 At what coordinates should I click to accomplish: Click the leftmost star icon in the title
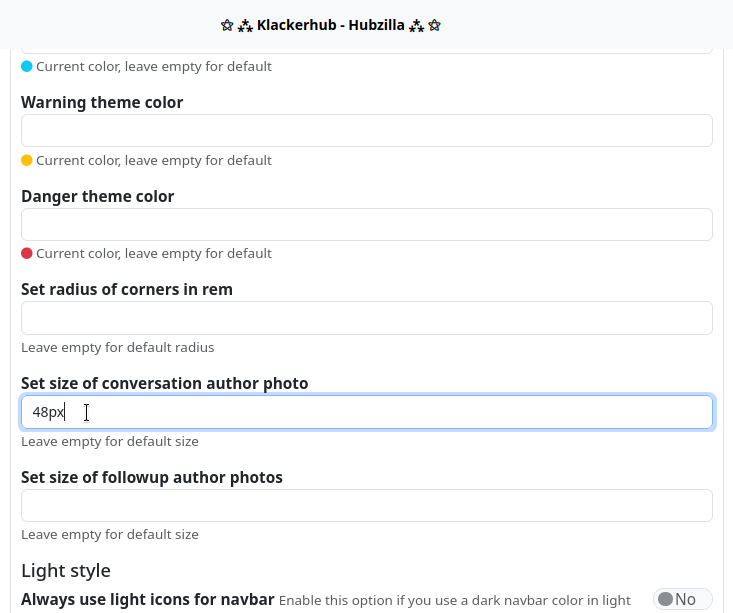coord(227,25)
